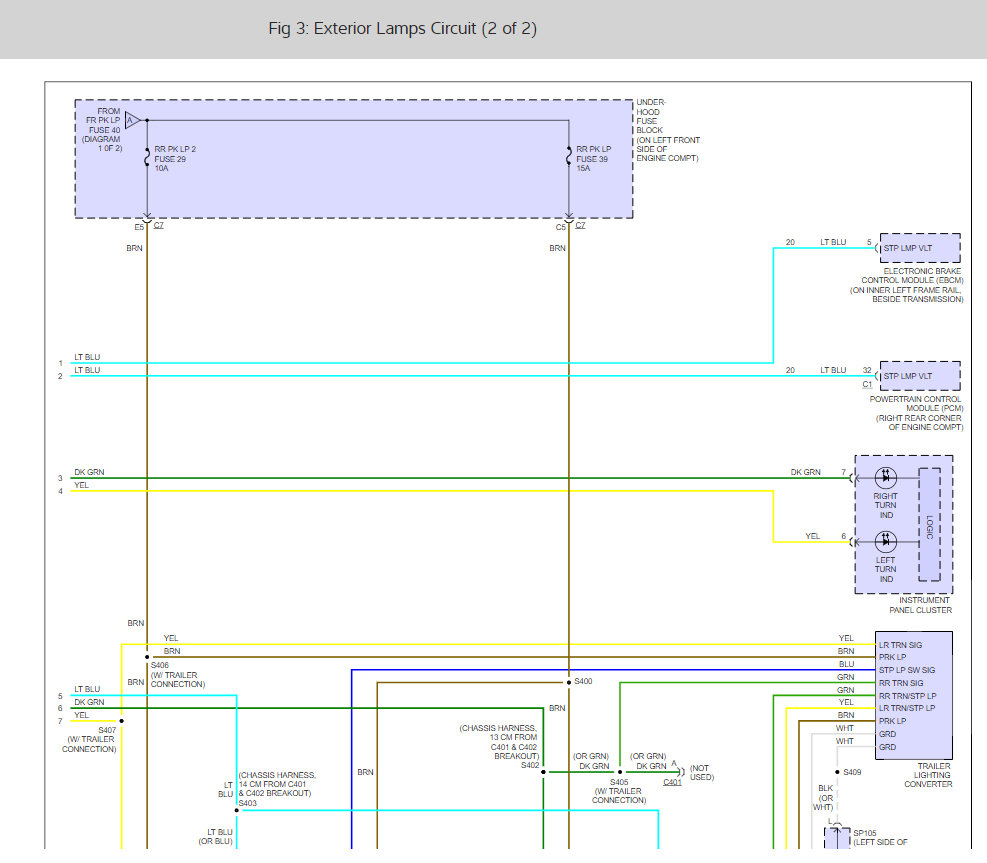Select the S407 splice dot on yellow wire
Viewport: 987px width, 863px height.
click(121, 720)
